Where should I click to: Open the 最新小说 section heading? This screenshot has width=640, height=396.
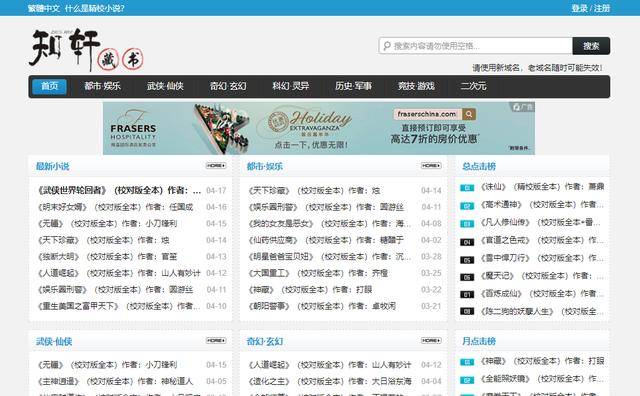coord(53,166)
